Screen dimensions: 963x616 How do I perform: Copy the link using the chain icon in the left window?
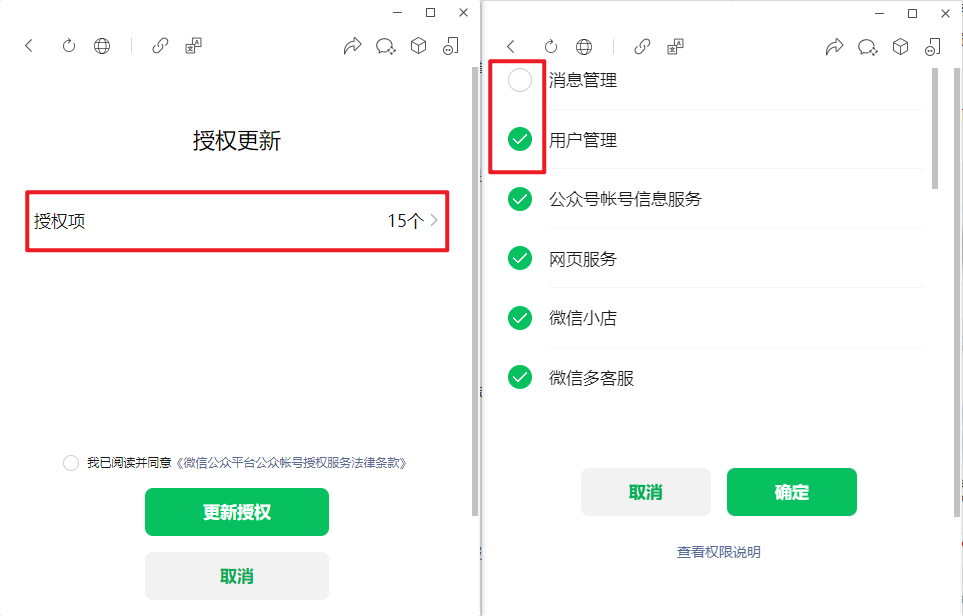click(x=160, y=45)
